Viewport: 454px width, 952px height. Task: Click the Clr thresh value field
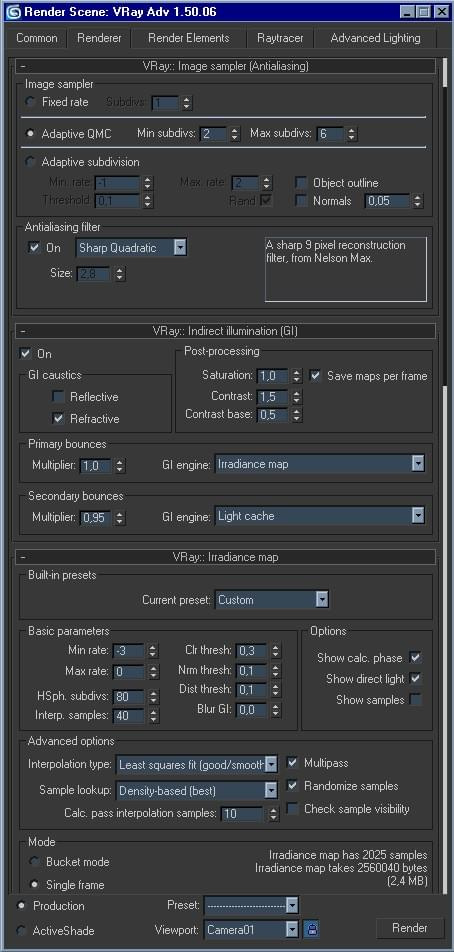pos(251,651)
